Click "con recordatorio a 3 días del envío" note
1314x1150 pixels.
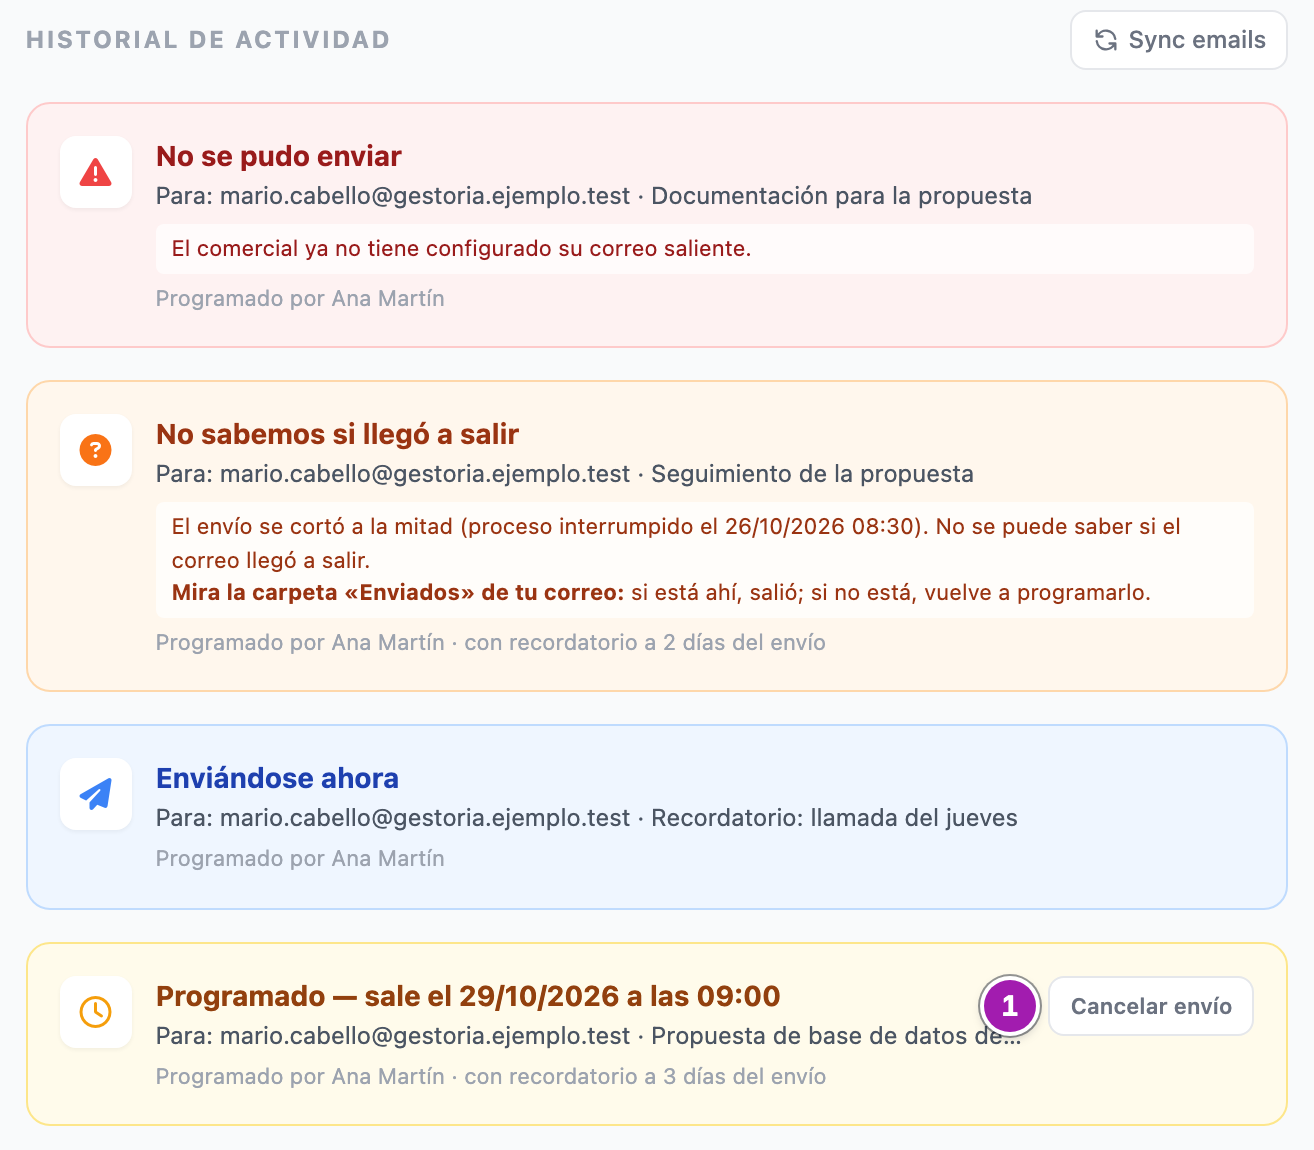[645, 1077]
